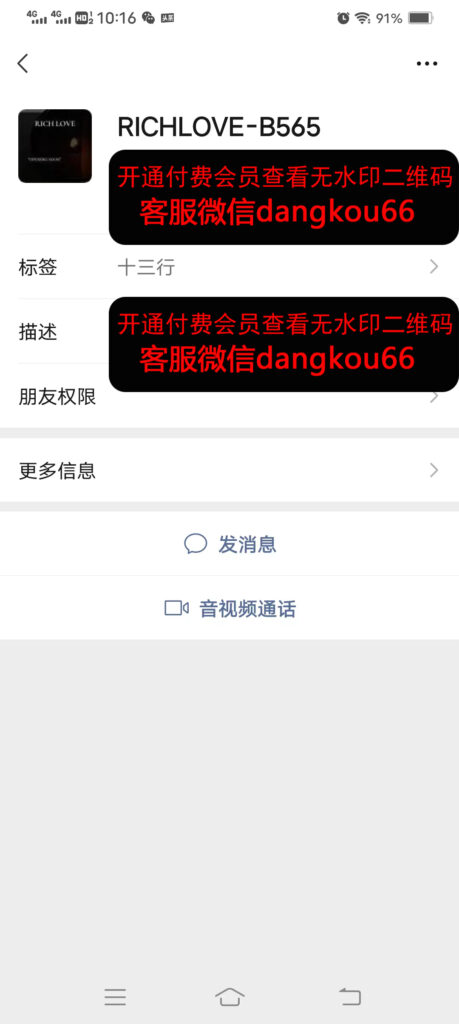Image resolution: width=459 pixels, height=1024 pixels.
Task: Tap the video camera call icon
Action: tap(176, 609)
